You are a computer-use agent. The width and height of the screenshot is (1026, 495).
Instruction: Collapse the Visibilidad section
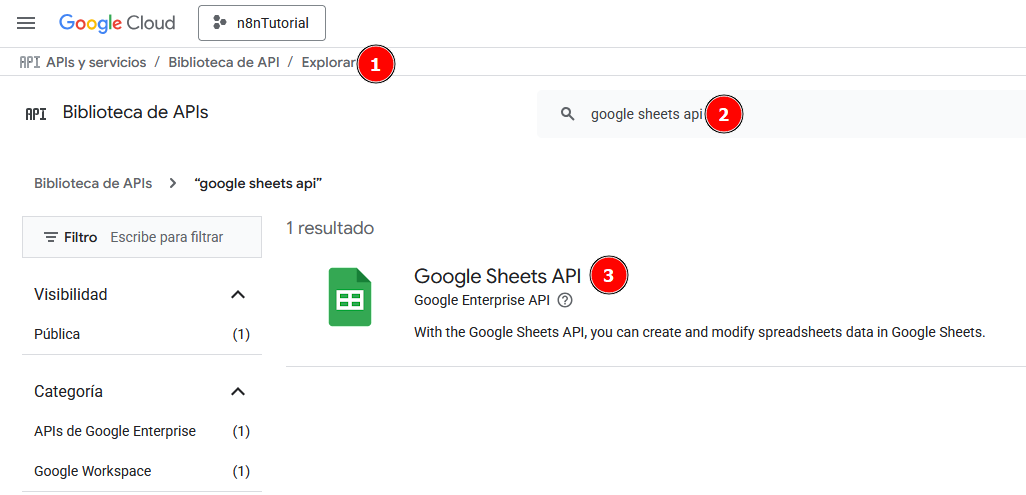(238, 295)
